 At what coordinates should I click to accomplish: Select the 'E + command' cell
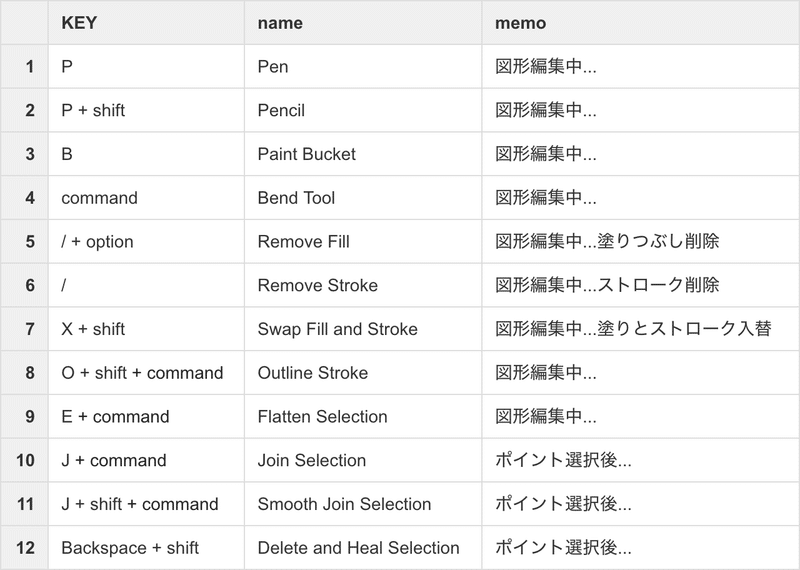coord(146,416)
